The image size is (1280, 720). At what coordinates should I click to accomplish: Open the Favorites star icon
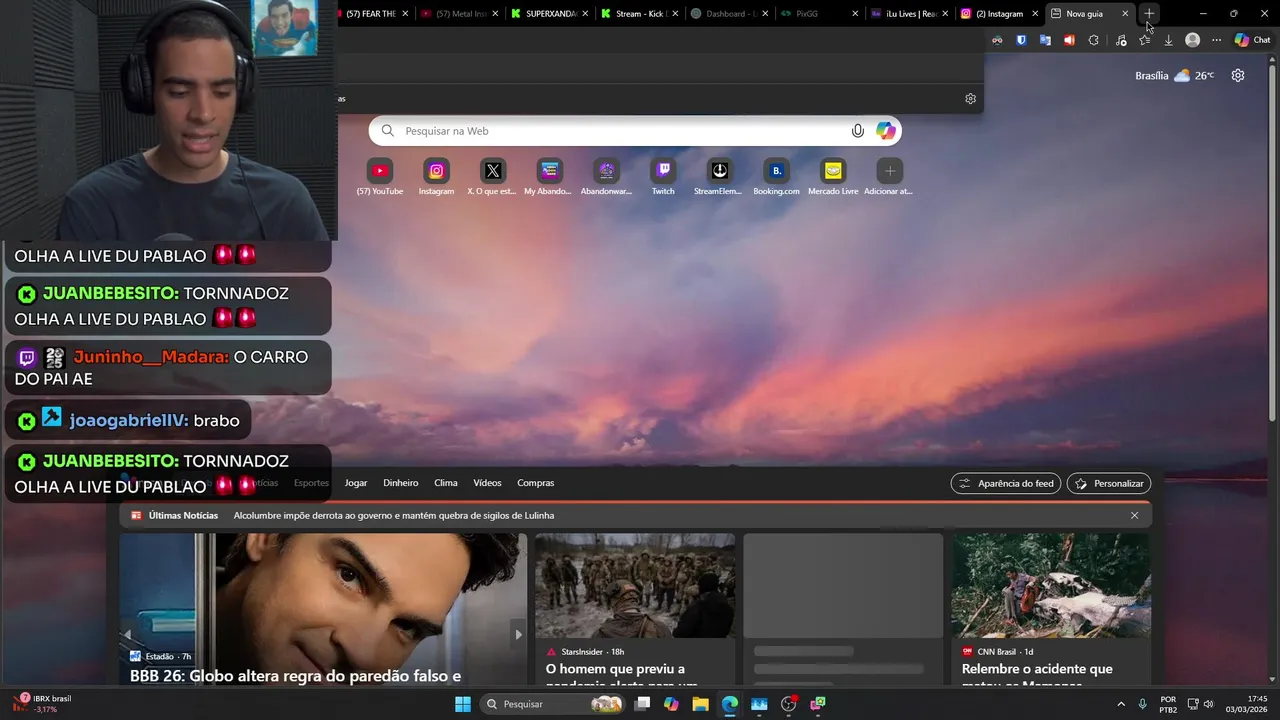pyautogui.click(x=1145, y=40)
